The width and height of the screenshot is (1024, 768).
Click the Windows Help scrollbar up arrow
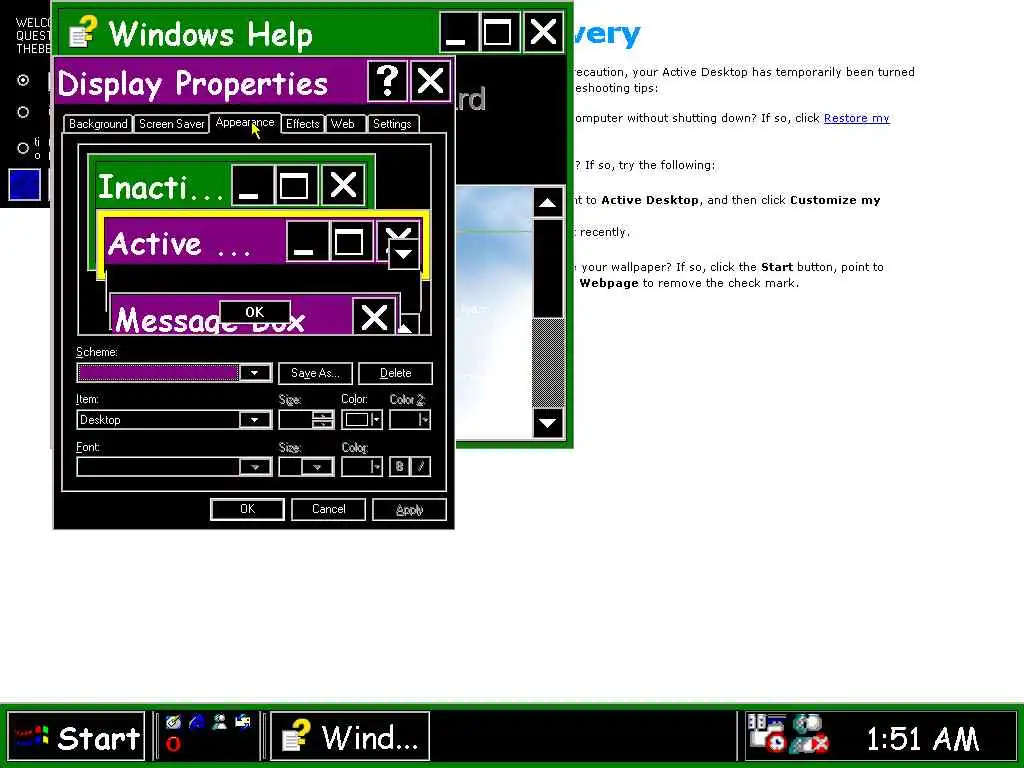coord(547,202)
